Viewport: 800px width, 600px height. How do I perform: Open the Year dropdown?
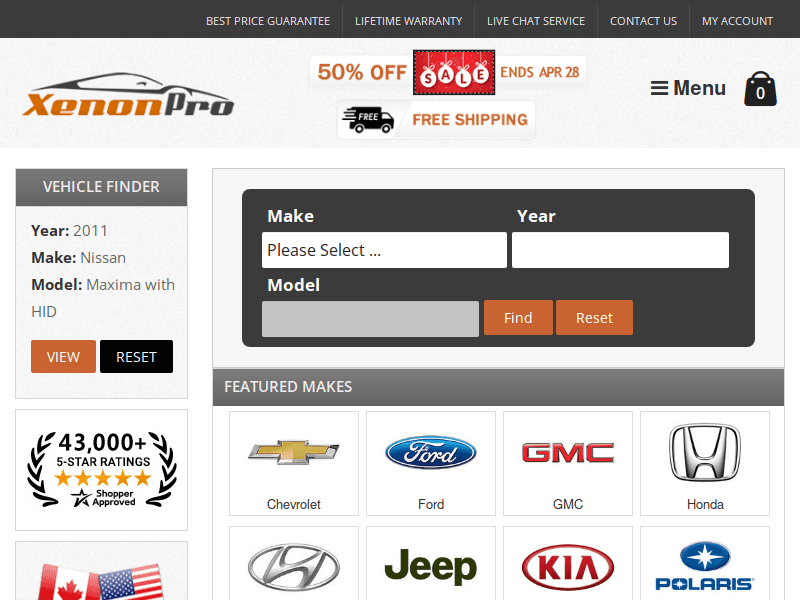(x=620, y=250)
